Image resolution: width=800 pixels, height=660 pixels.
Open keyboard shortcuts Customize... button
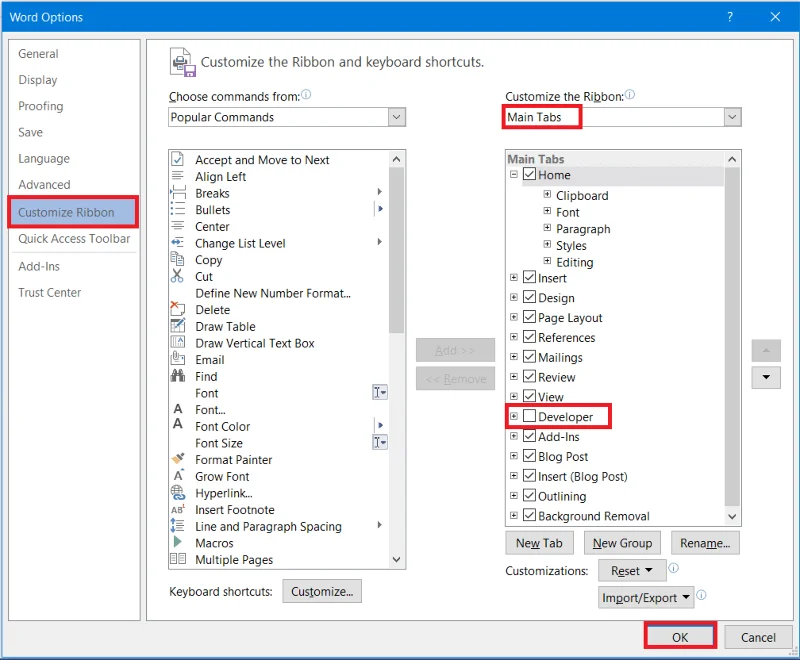(x=322, y=591)
